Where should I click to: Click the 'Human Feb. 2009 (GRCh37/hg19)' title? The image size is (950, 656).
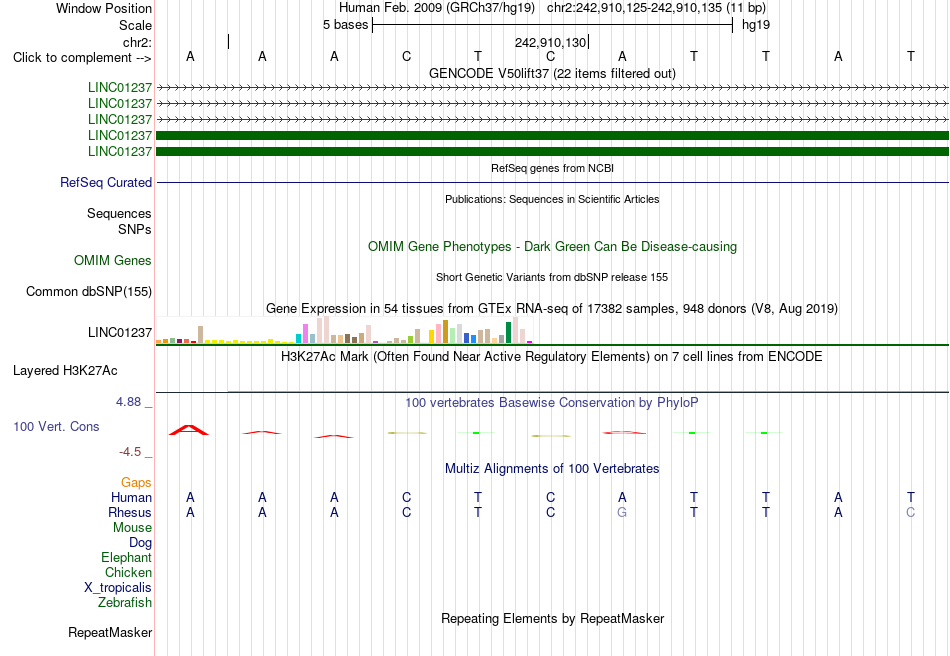click(436, 8)
